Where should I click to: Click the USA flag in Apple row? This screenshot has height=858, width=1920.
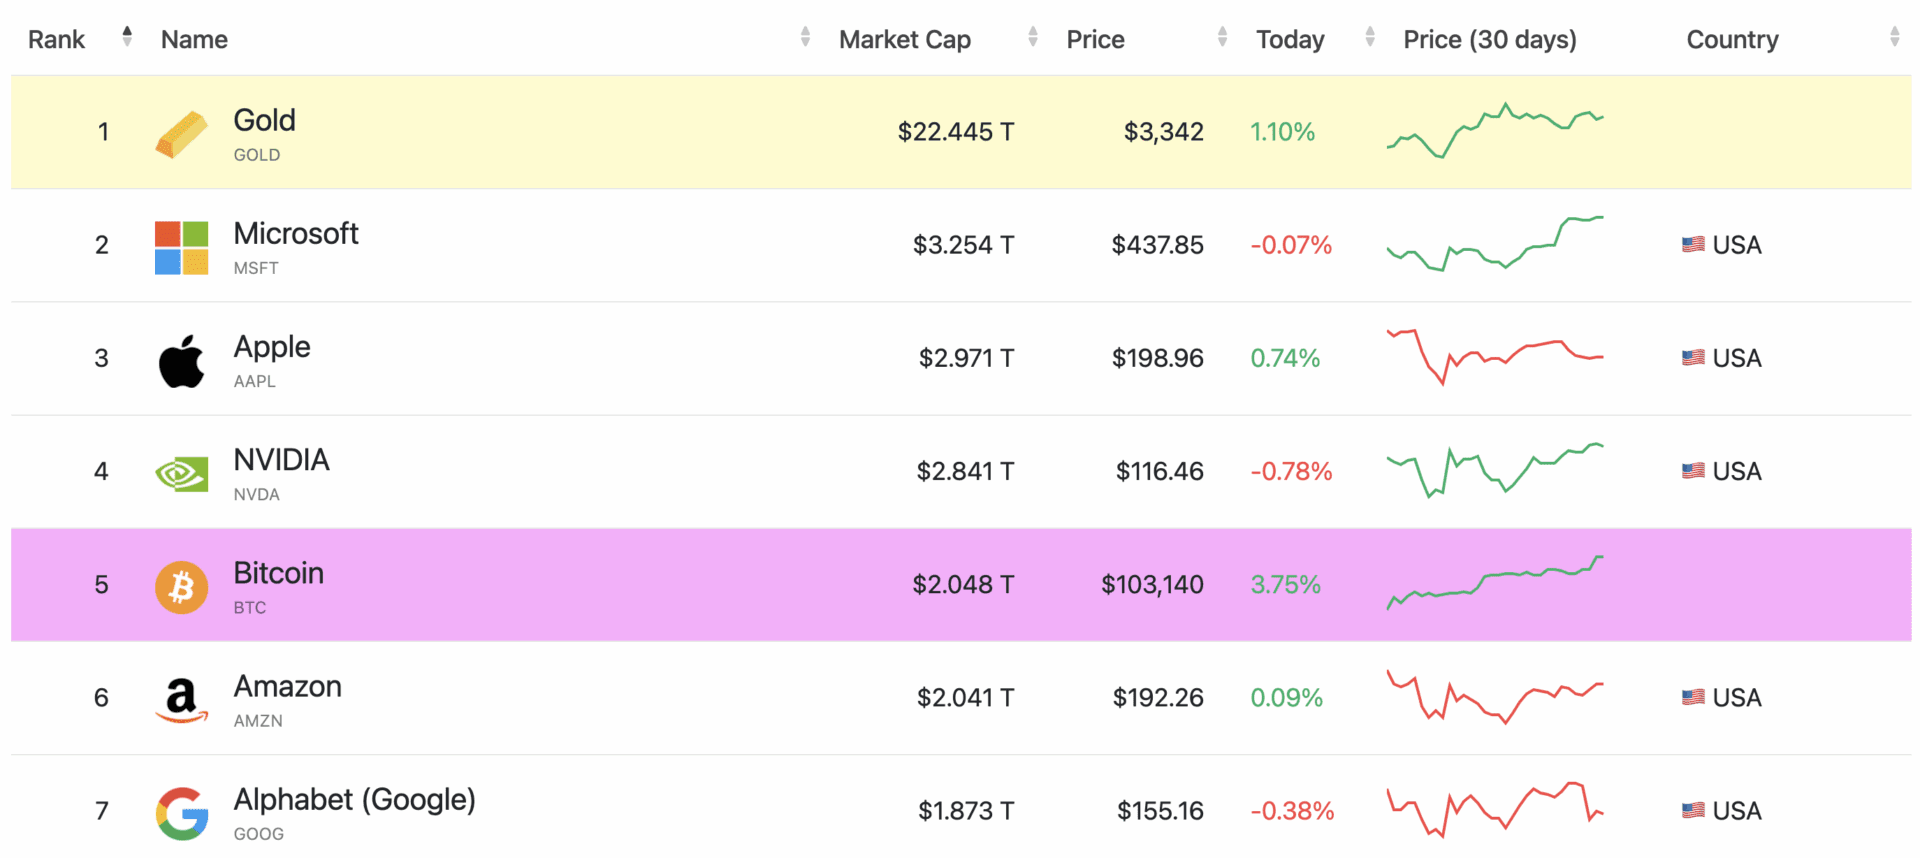click(x=1693, y=358)
